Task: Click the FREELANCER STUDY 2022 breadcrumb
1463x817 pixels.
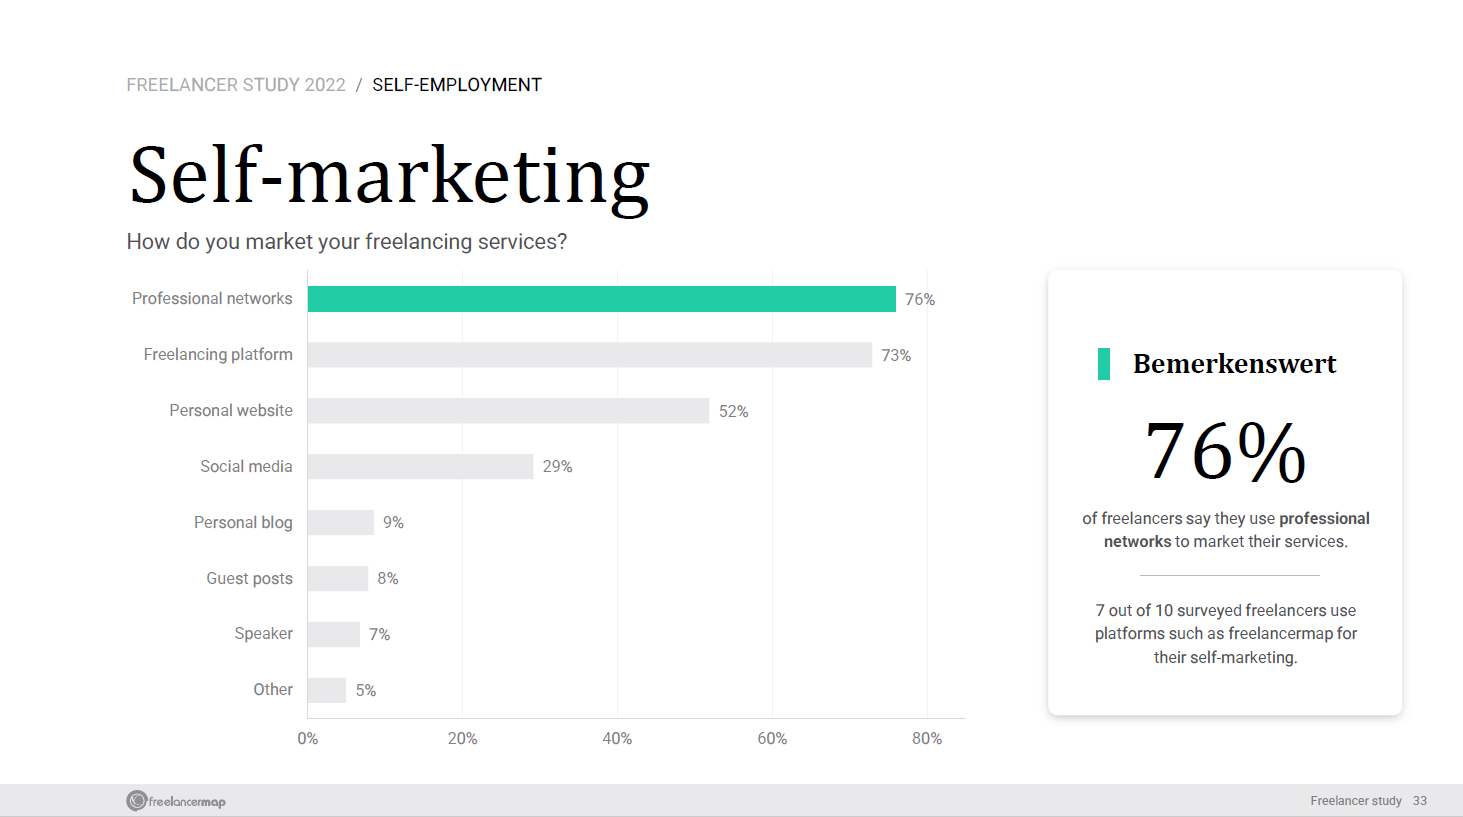Action: 236,85
